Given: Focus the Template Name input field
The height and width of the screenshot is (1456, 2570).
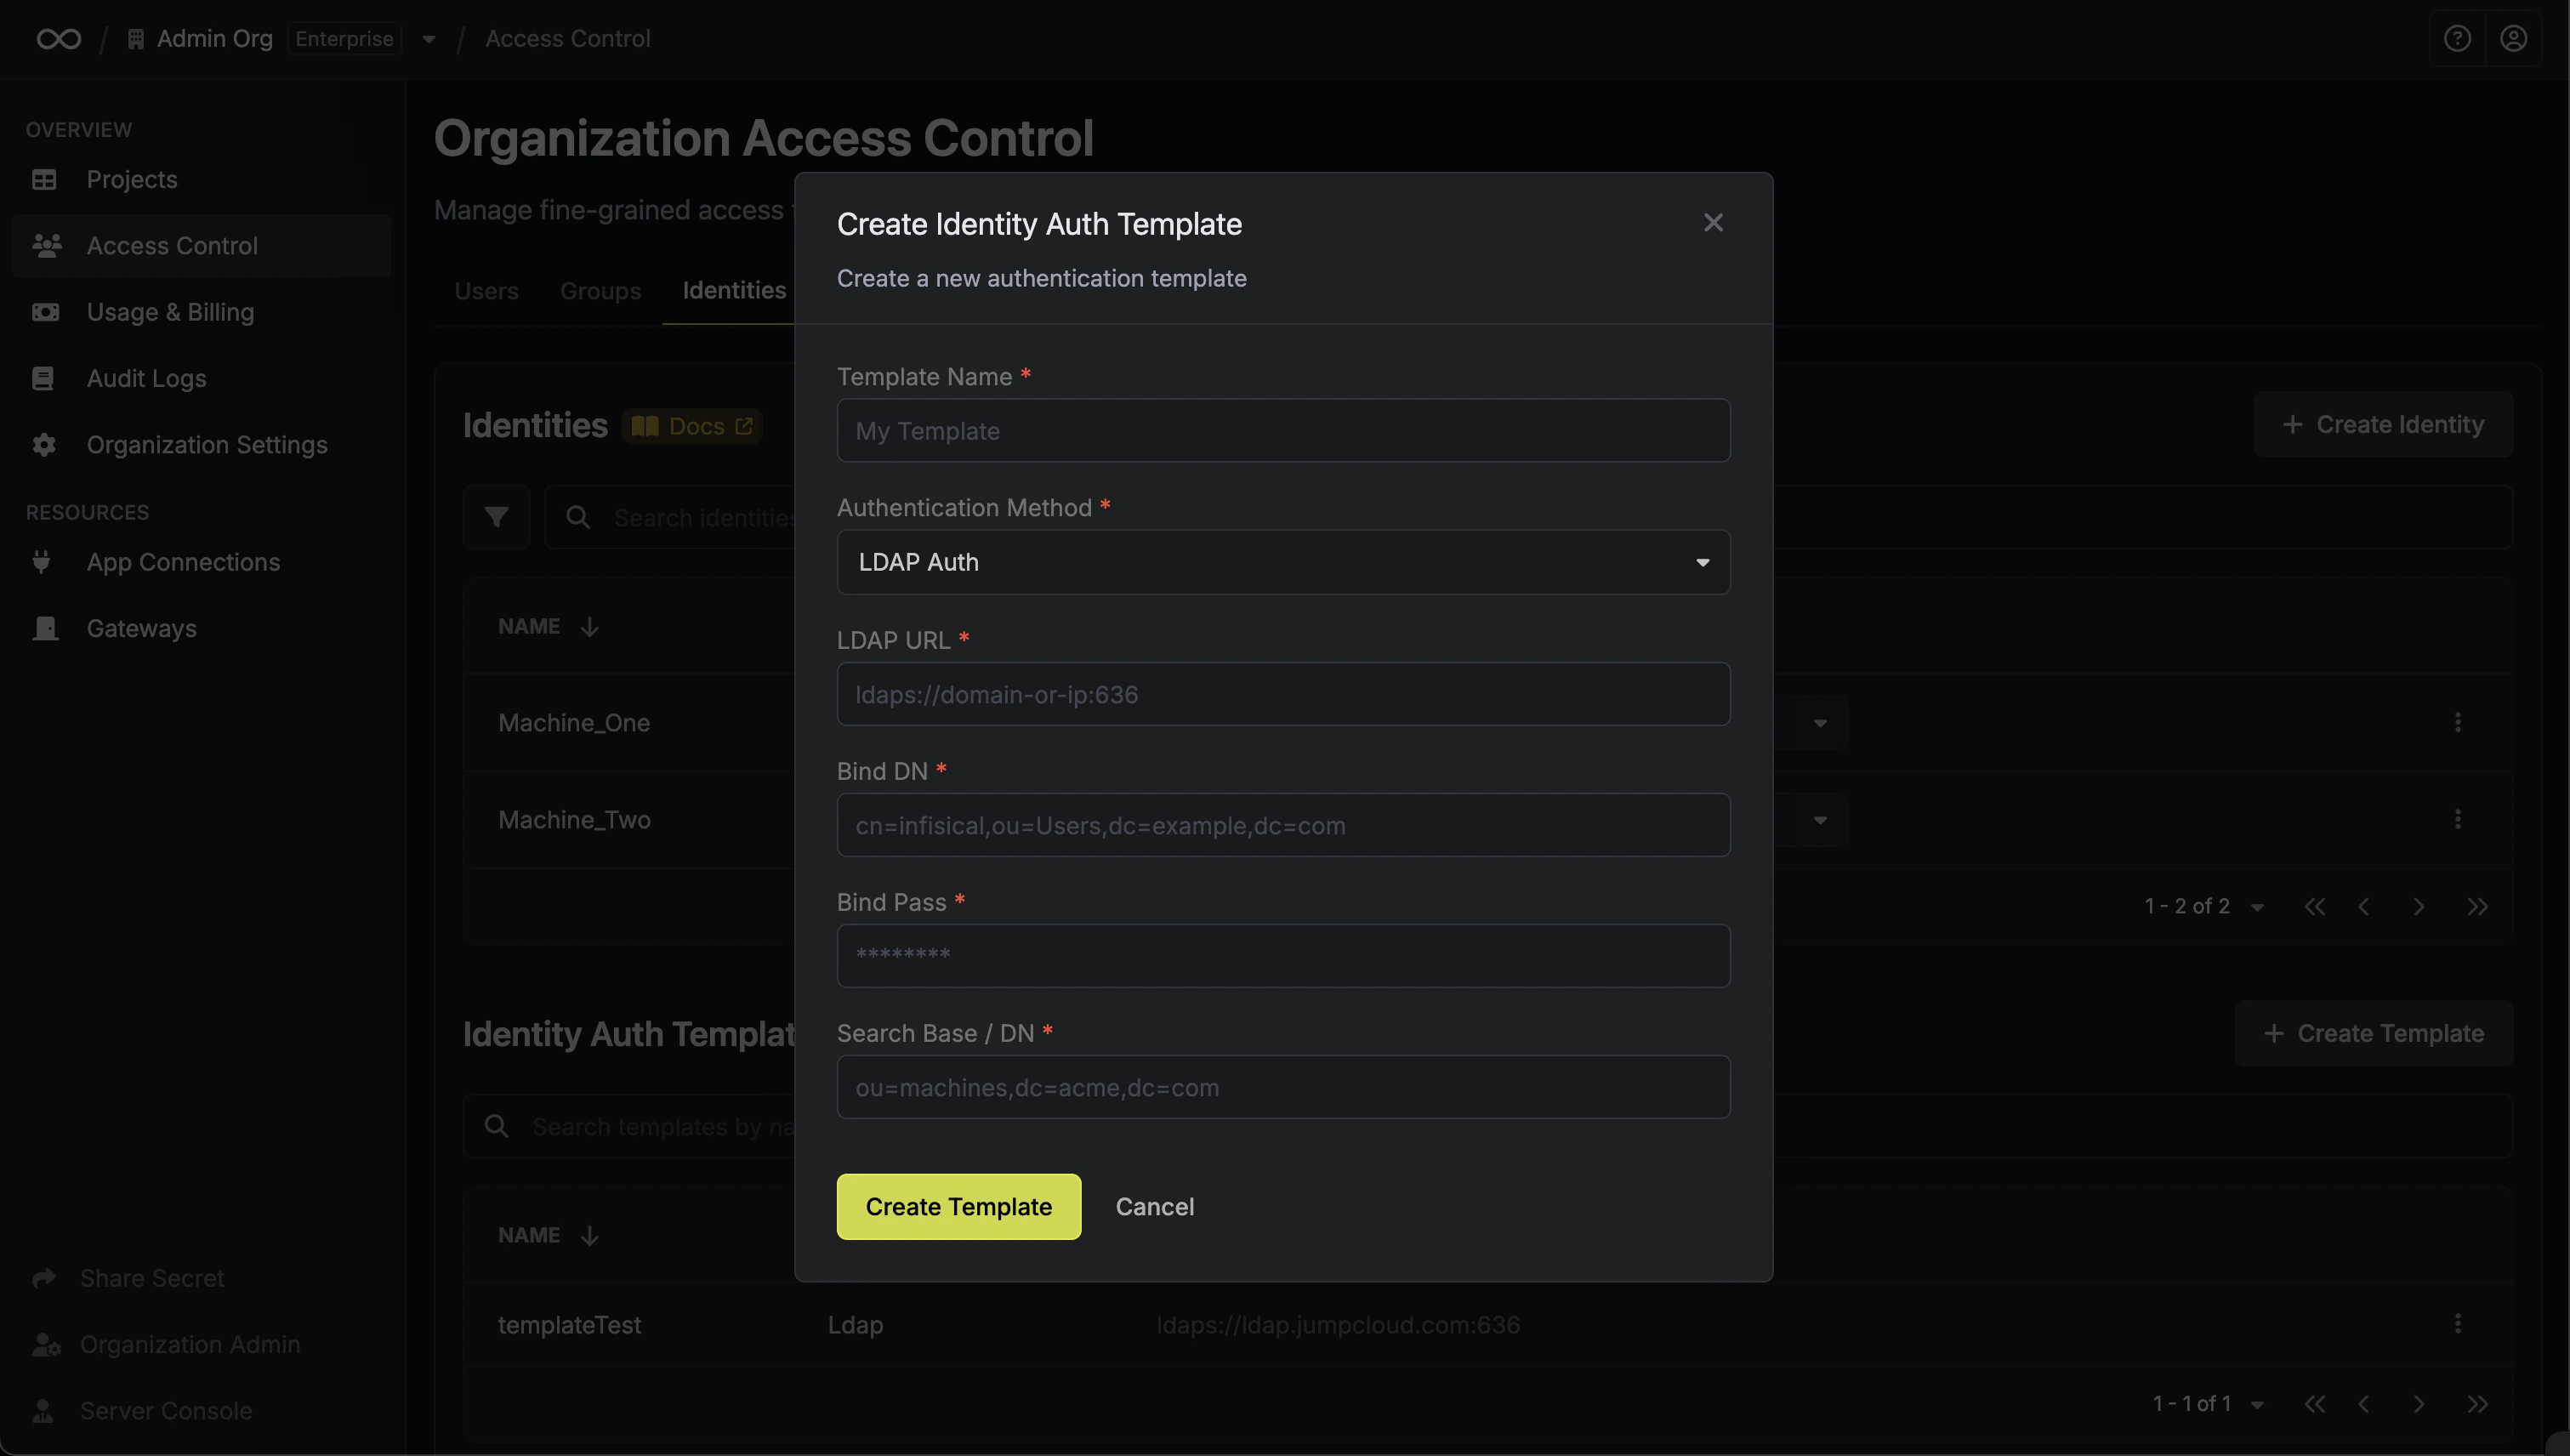Looking at the screenshot, I should pos(1283,431).
